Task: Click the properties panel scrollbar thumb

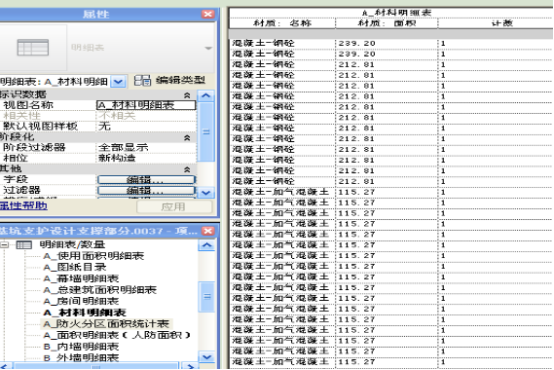Action: pyautogui.click(x=206, y=132)
